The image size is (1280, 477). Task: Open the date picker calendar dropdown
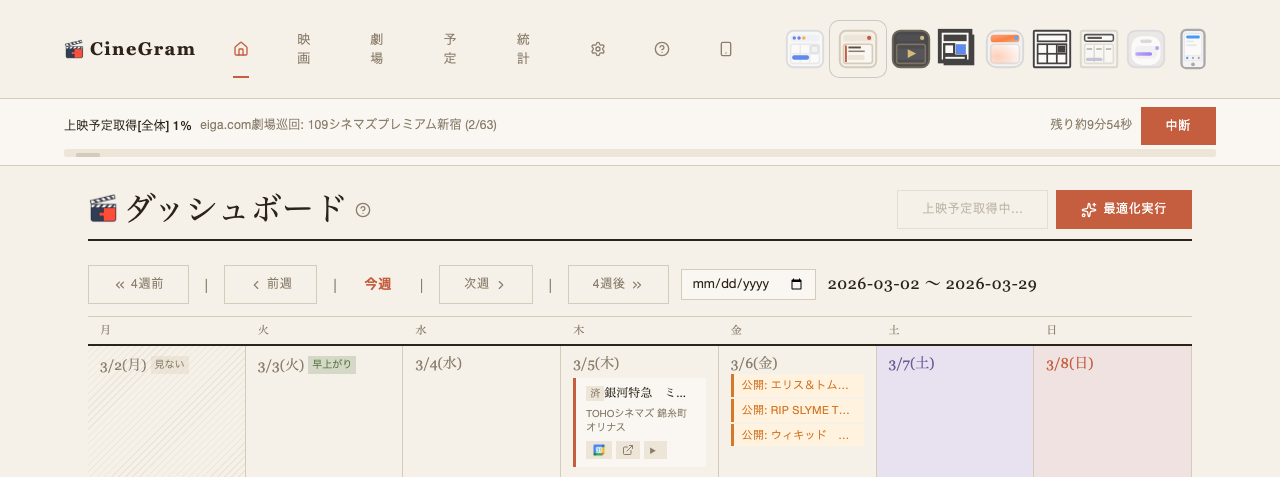pos(797,284)
